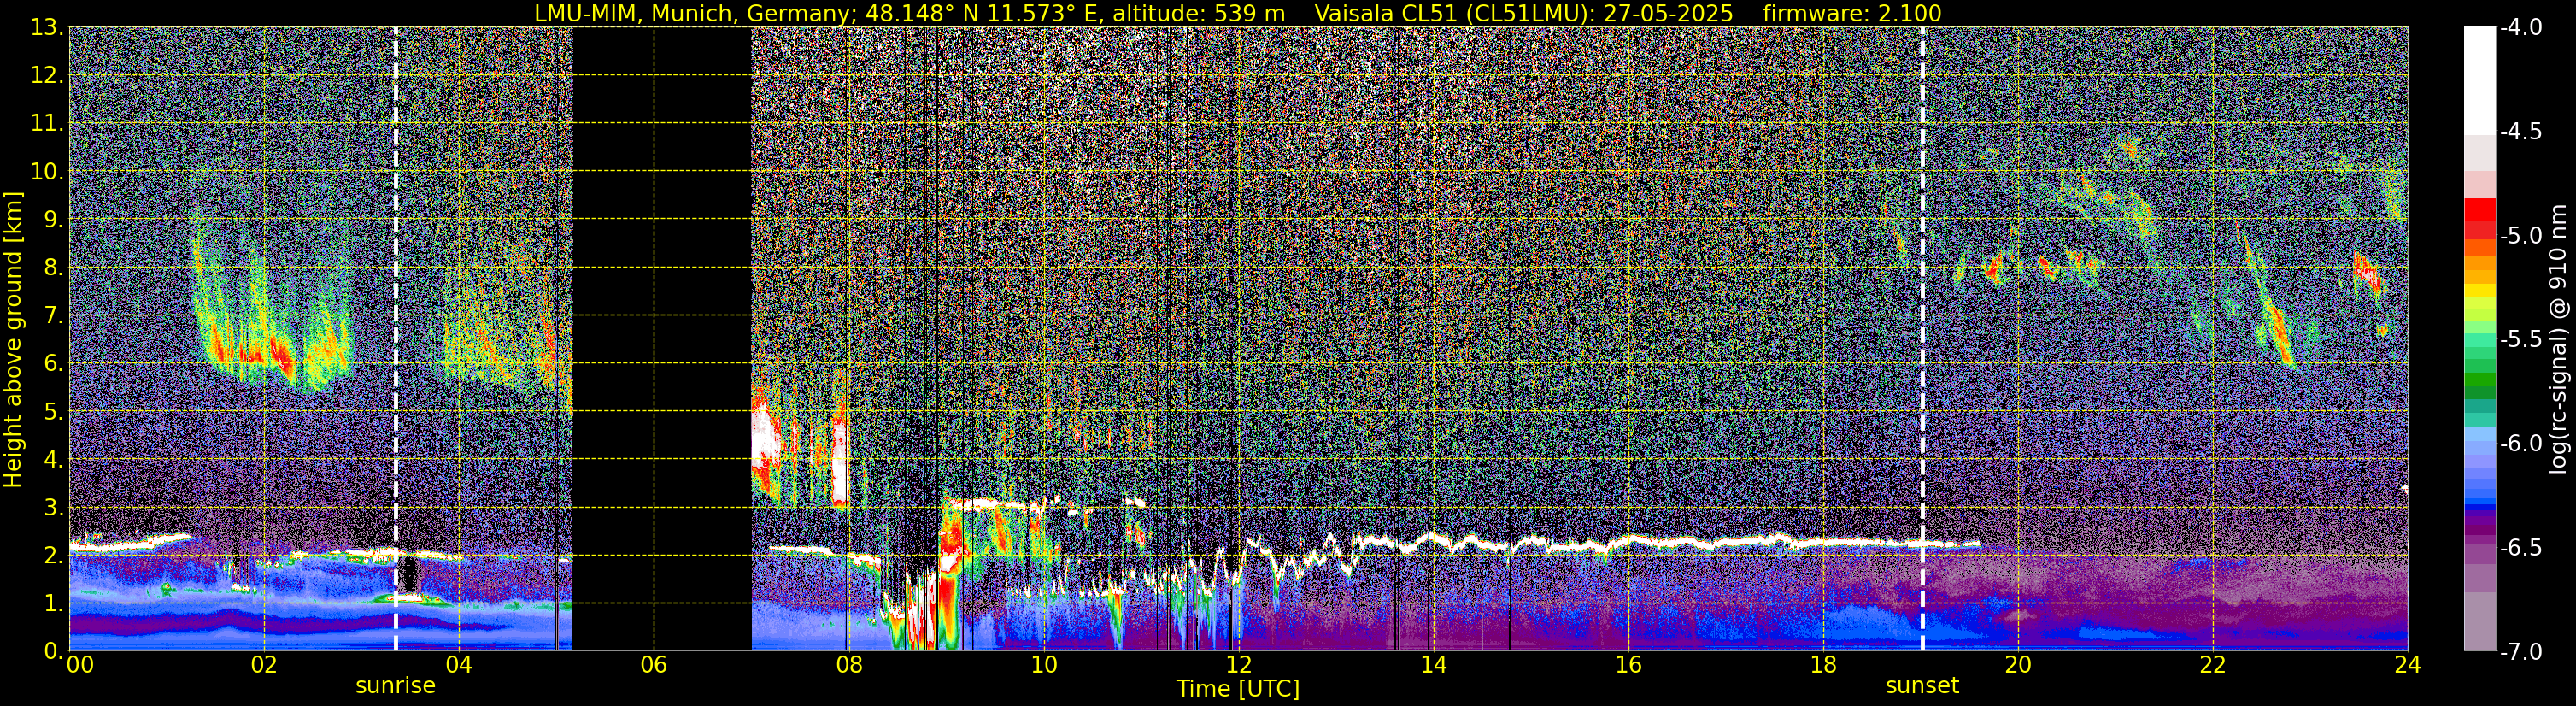
Task: Click the time axis tick label '00'
Action: pyautogui.click(x=79, y=665)
